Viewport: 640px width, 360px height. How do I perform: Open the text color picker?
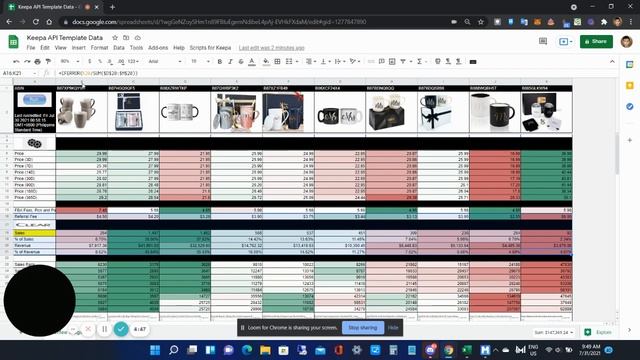click(x=252, y=62)
